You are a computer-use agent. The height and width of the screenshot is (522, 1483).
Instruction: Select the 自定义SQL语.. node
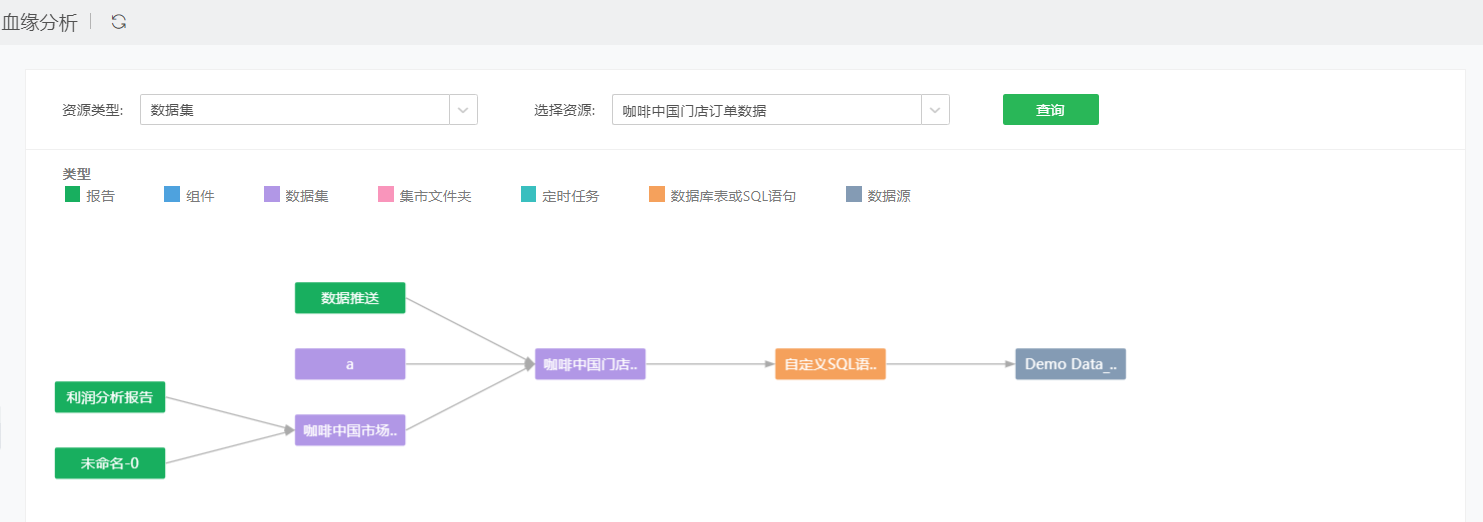(830, 364)
